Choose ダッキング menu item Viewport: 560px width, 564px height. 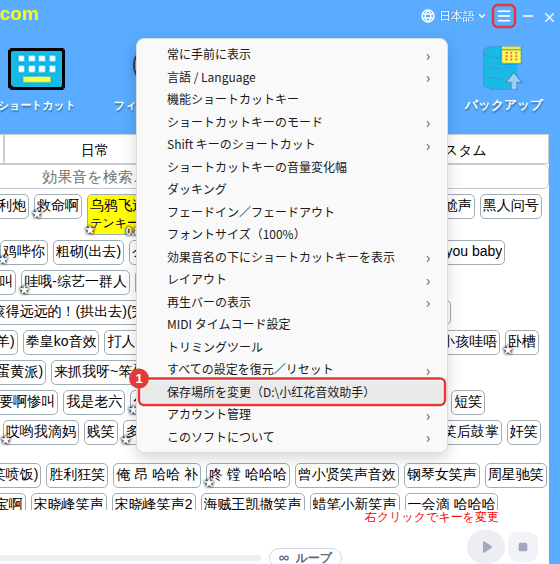292,190
